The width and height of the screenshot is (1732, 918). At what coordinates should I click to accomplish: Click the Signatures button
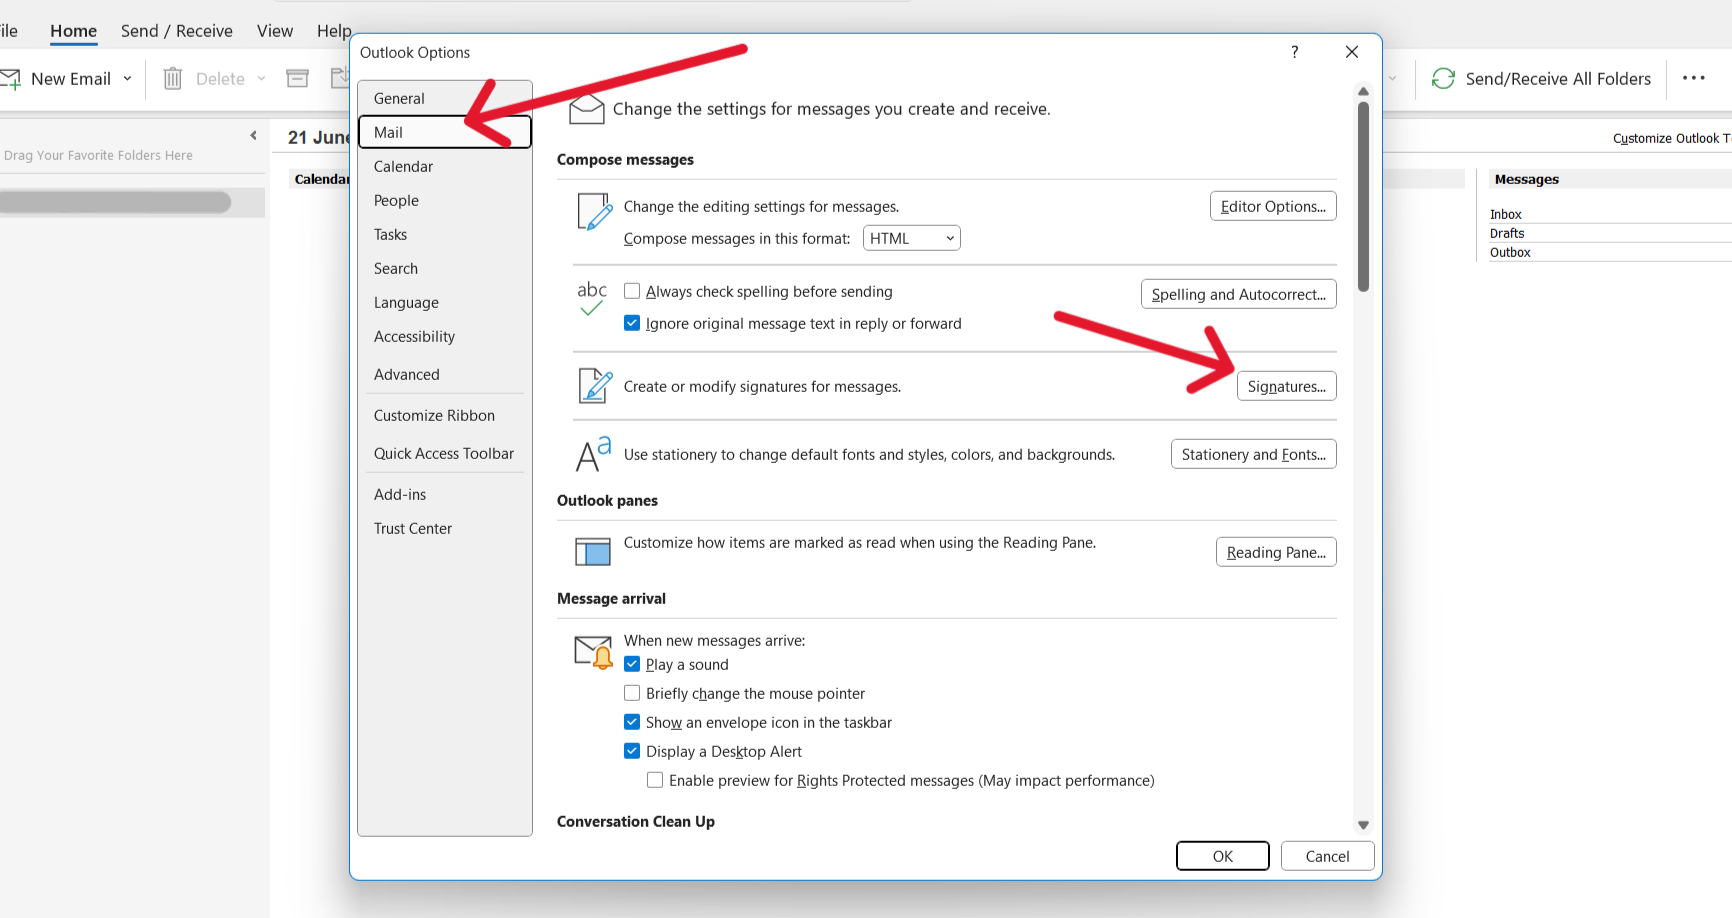(x=1286, y=386)
